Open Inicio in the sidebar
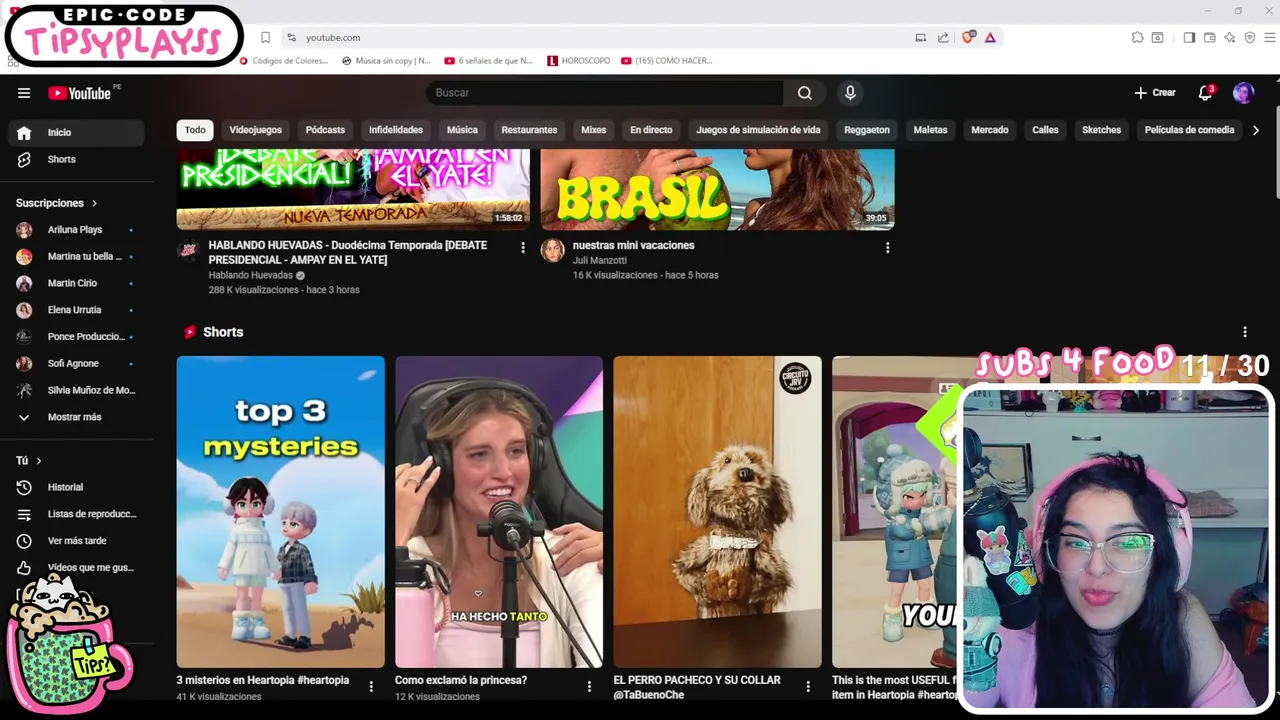This screenshot has width=1280, height=720. [x=76, y=132]
